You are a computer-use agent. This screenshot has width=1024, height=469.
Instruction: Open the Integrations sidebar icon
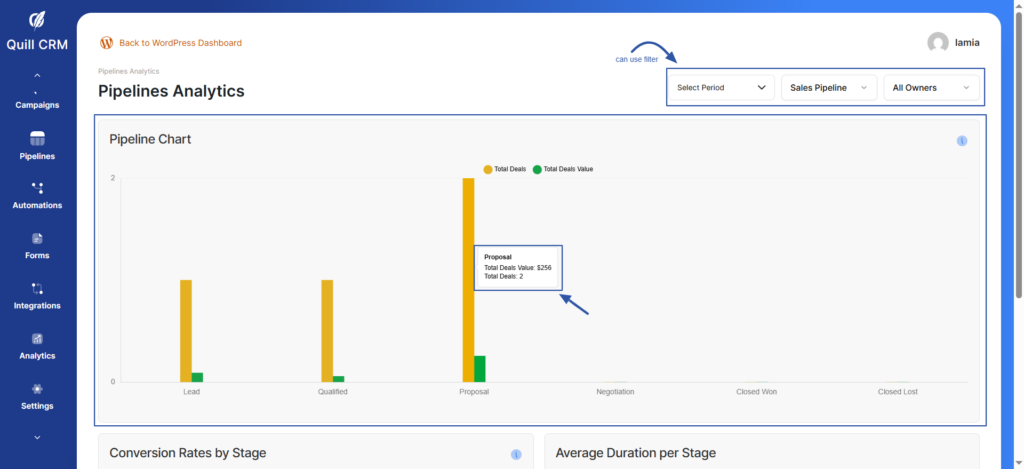pyautogui.click(x=38, y=289)
